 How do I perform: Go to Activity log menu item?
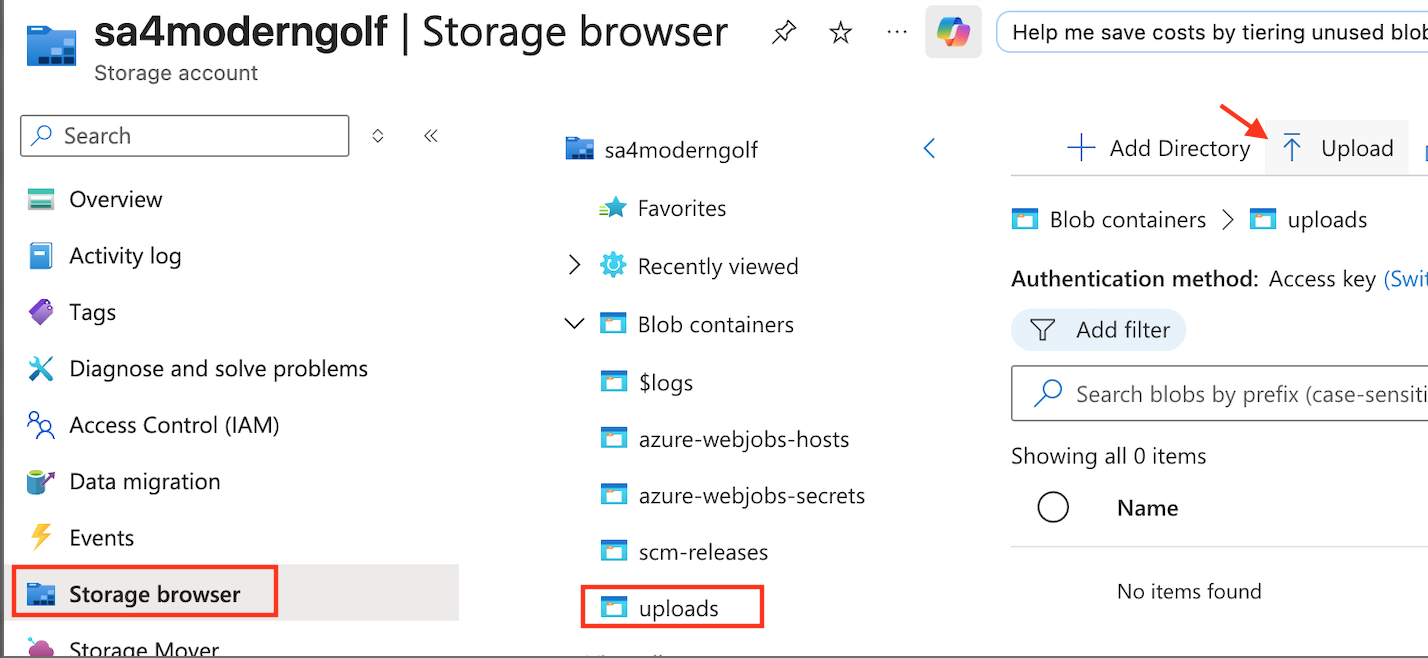125,256
